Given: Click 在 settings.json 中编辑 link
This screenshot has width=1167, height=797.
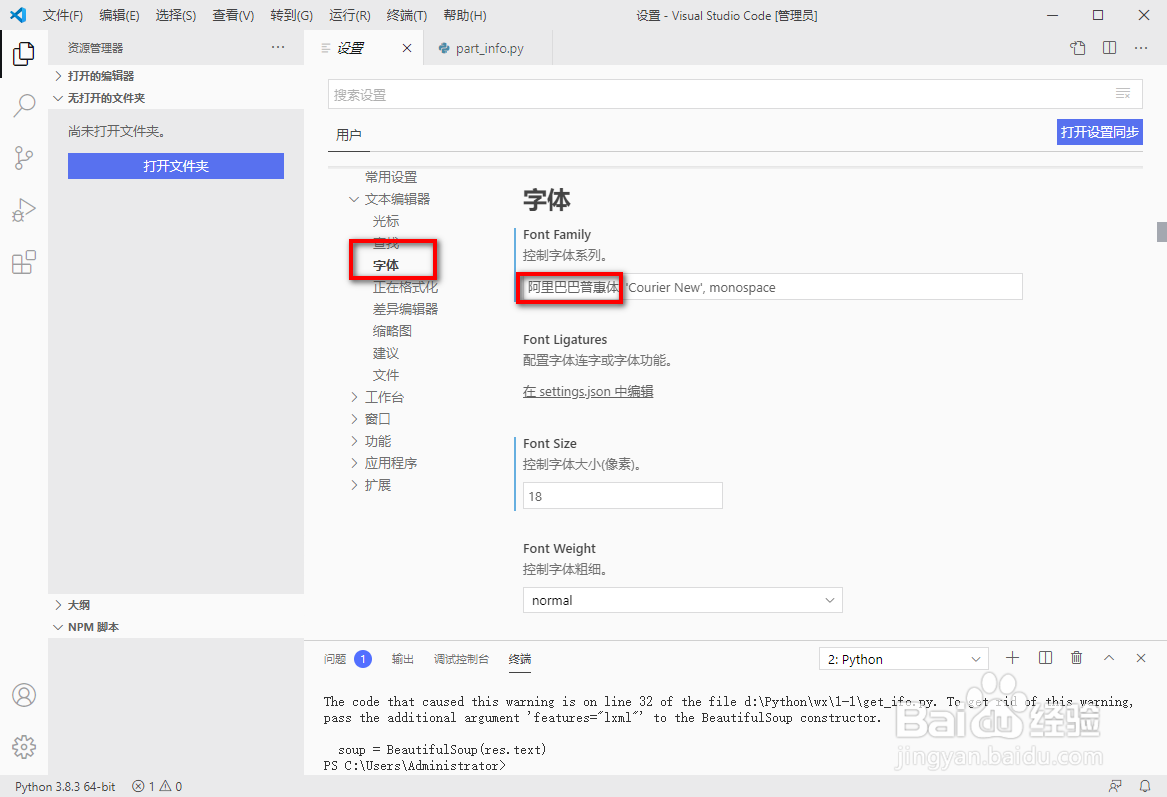Looking at the screenshot, I should coord(588,391).
